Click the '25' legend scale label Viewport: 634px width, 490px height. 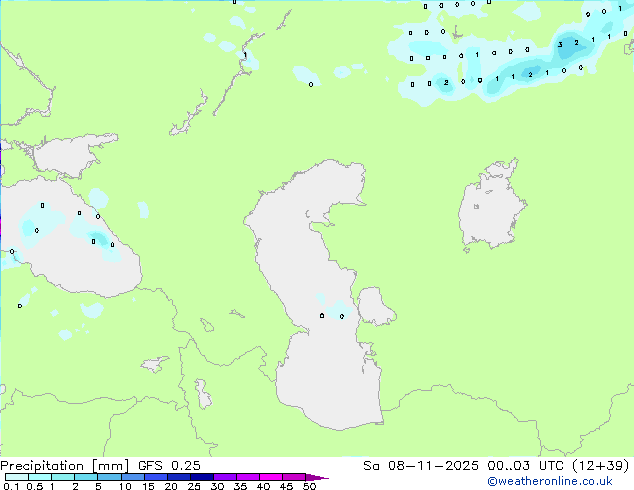[194, 486]
